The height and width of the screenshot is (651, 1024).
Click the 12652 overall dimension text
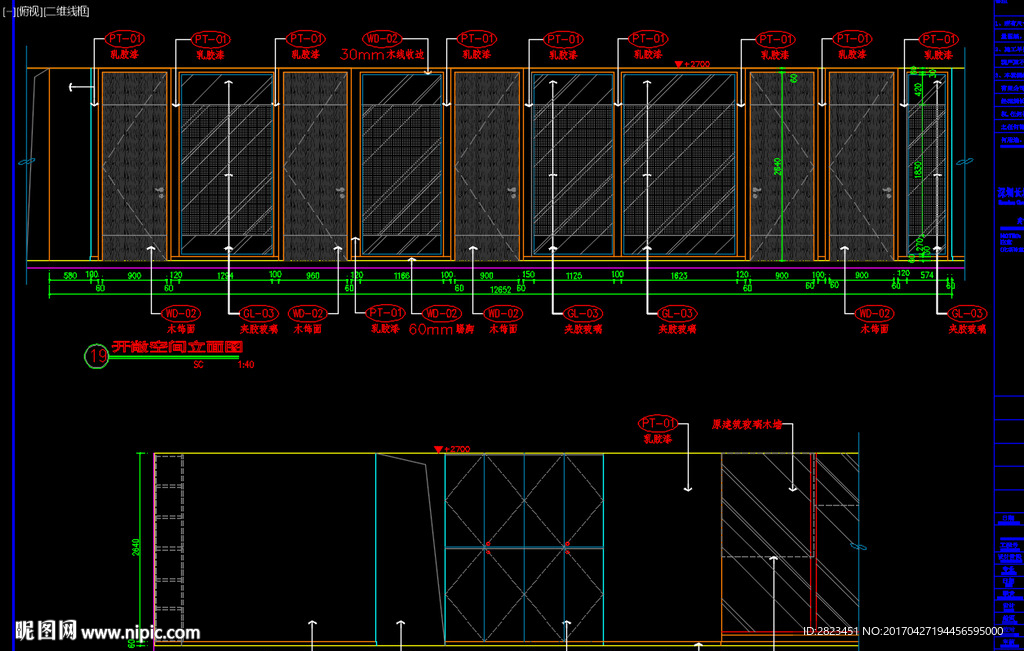point(500,289)
